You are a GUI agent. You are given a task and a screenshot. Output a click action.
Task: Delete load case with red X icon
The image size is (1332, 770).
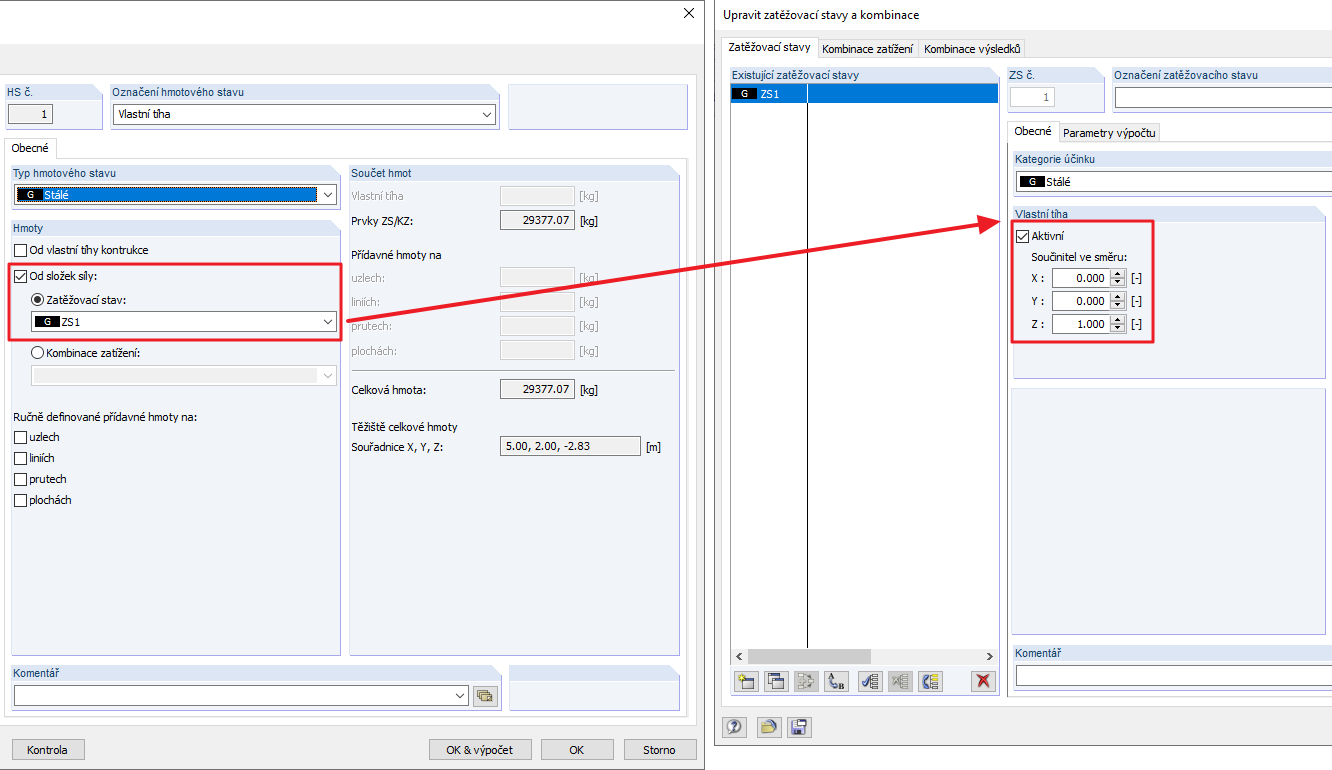pos(984,681)
